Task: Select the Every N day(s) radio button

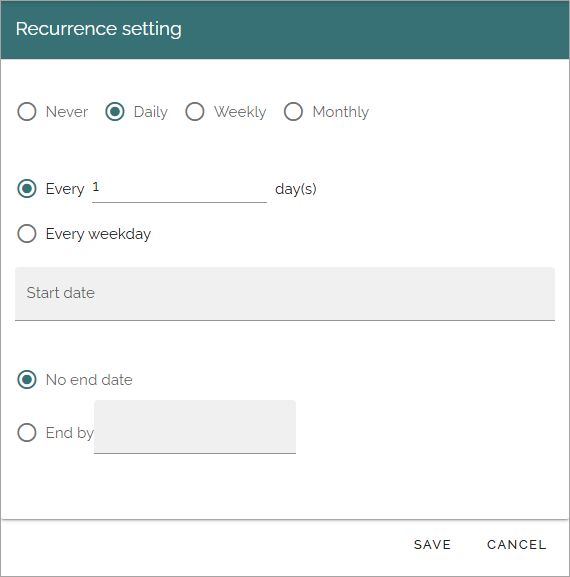Action: (27, 189)
